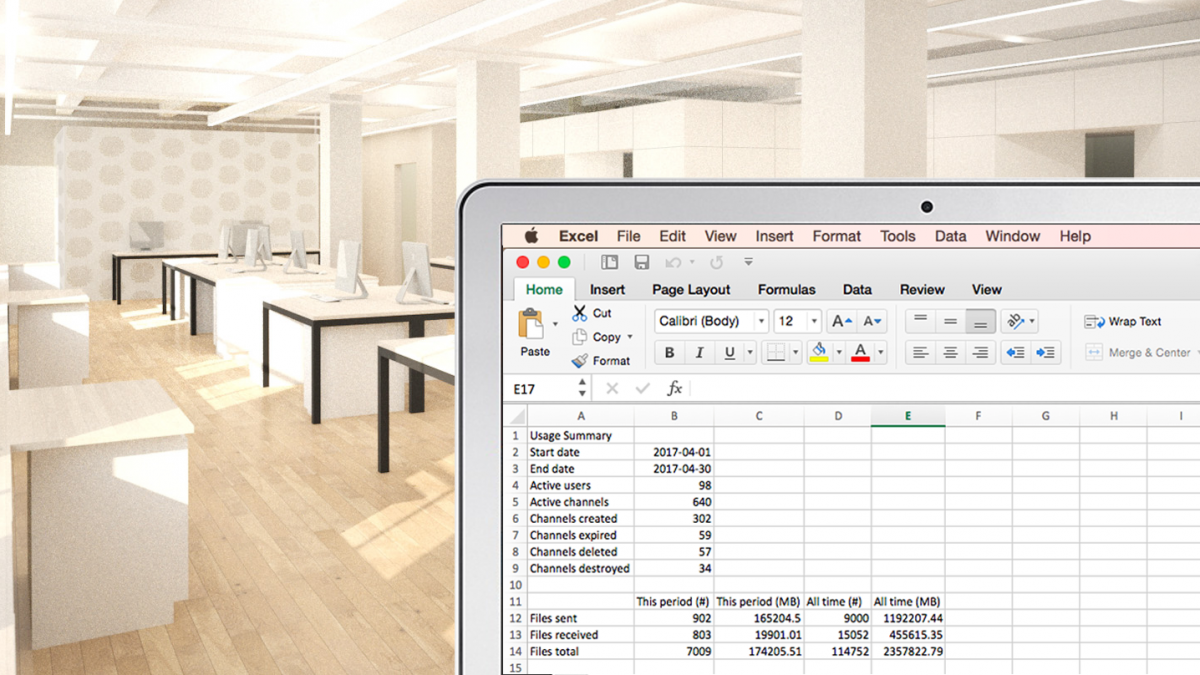Viewport: 1200px width, 675px height.
Task: Undo the last action
Action: pyautogui.click(x=673, y=263)
